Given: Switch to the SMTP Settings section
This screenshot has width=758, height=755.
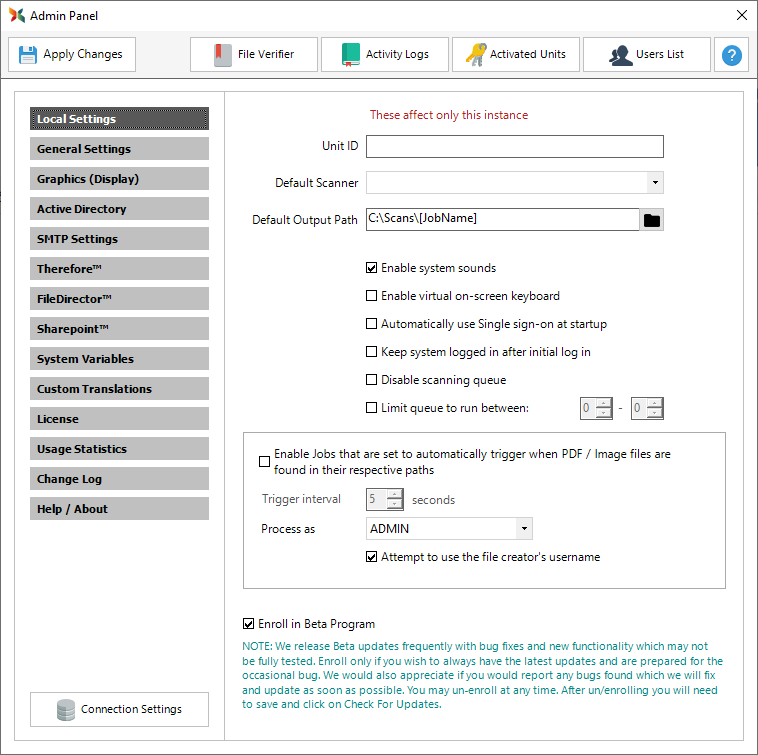Looking at the screenshot, I should tap(119, 239).
